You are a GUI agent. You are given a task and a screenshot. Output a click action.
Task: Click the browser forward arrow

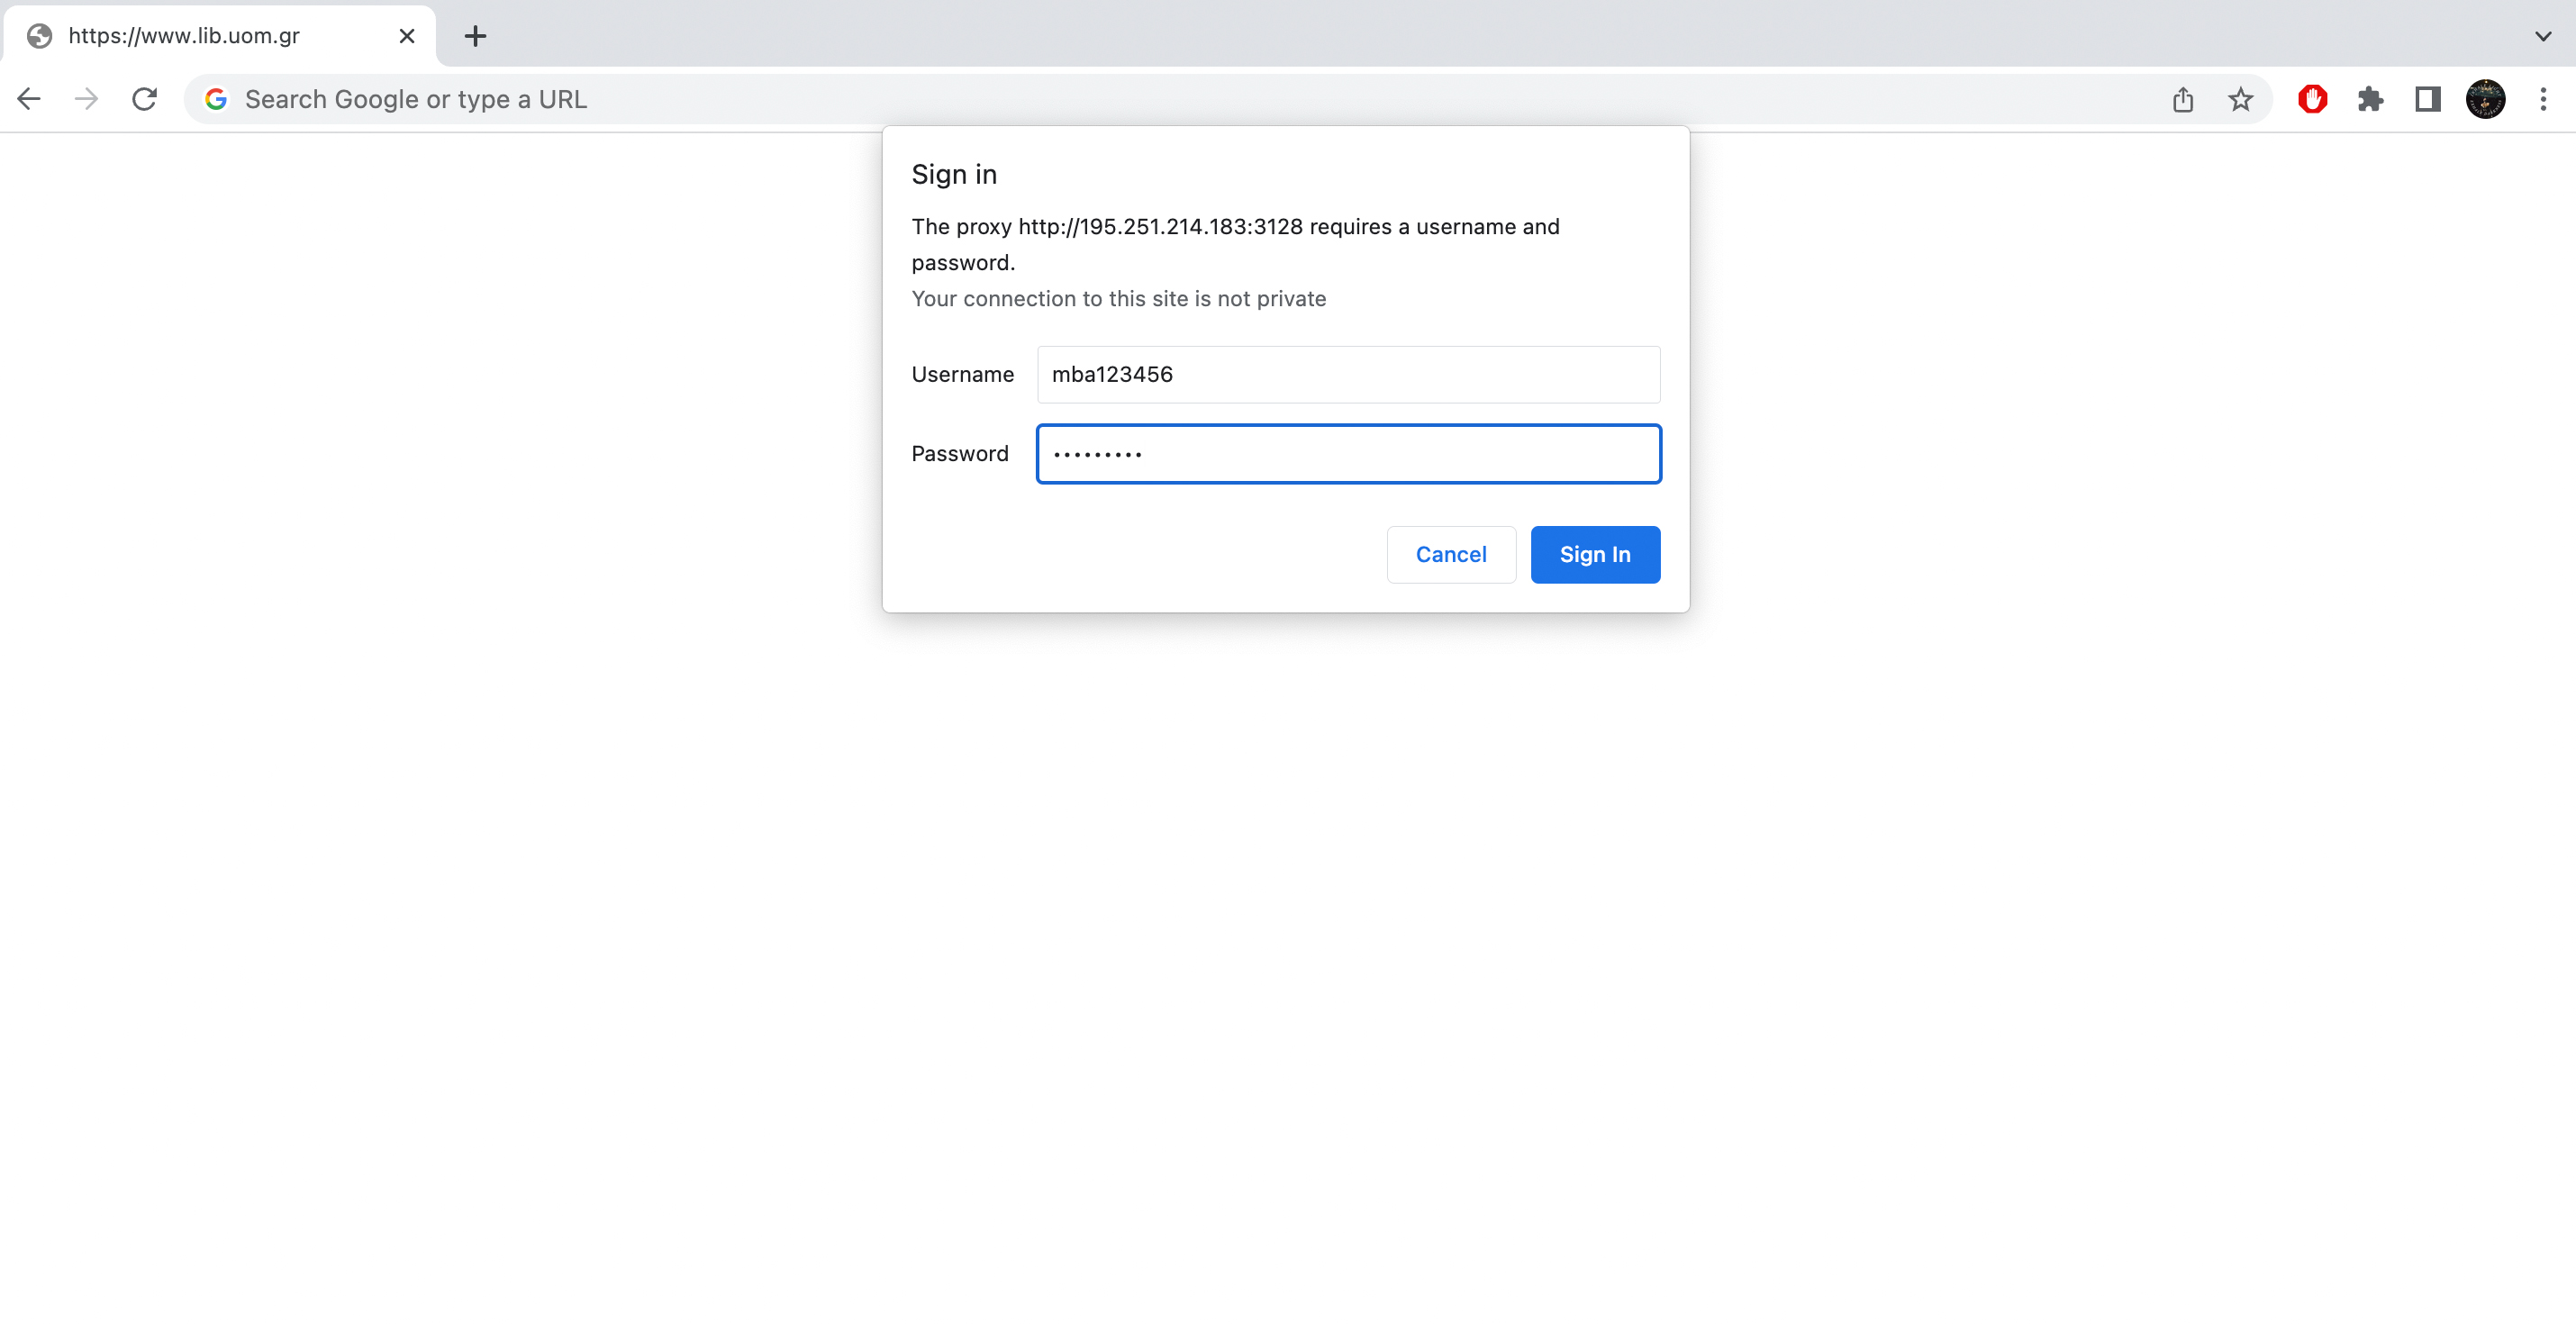coord(87,99)
